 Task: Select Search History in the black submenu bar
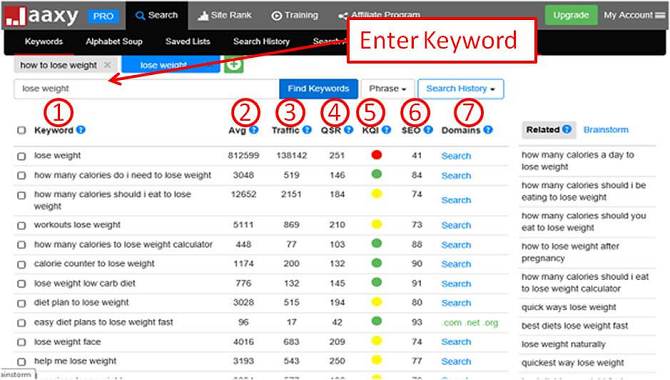coord(262,41)
